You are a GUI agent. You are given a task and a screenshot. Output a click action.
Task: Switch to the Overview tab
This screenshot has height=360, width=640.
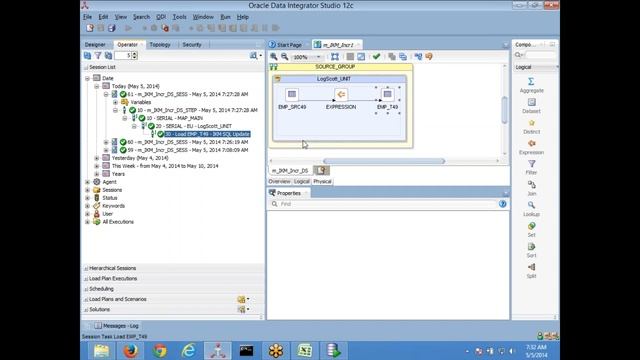click(279, 181)
